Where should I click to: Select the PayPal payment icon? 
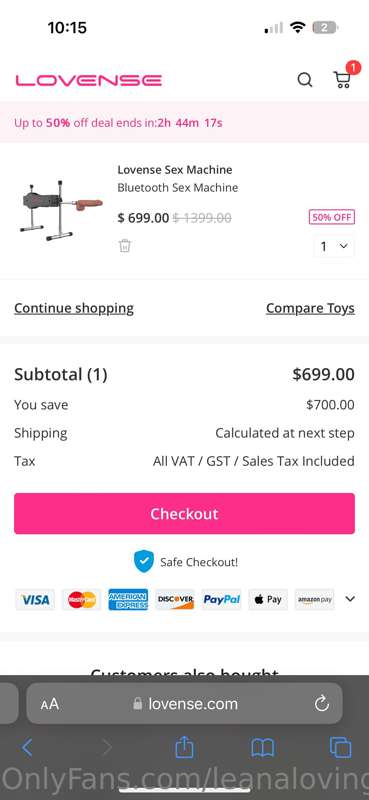222,599
